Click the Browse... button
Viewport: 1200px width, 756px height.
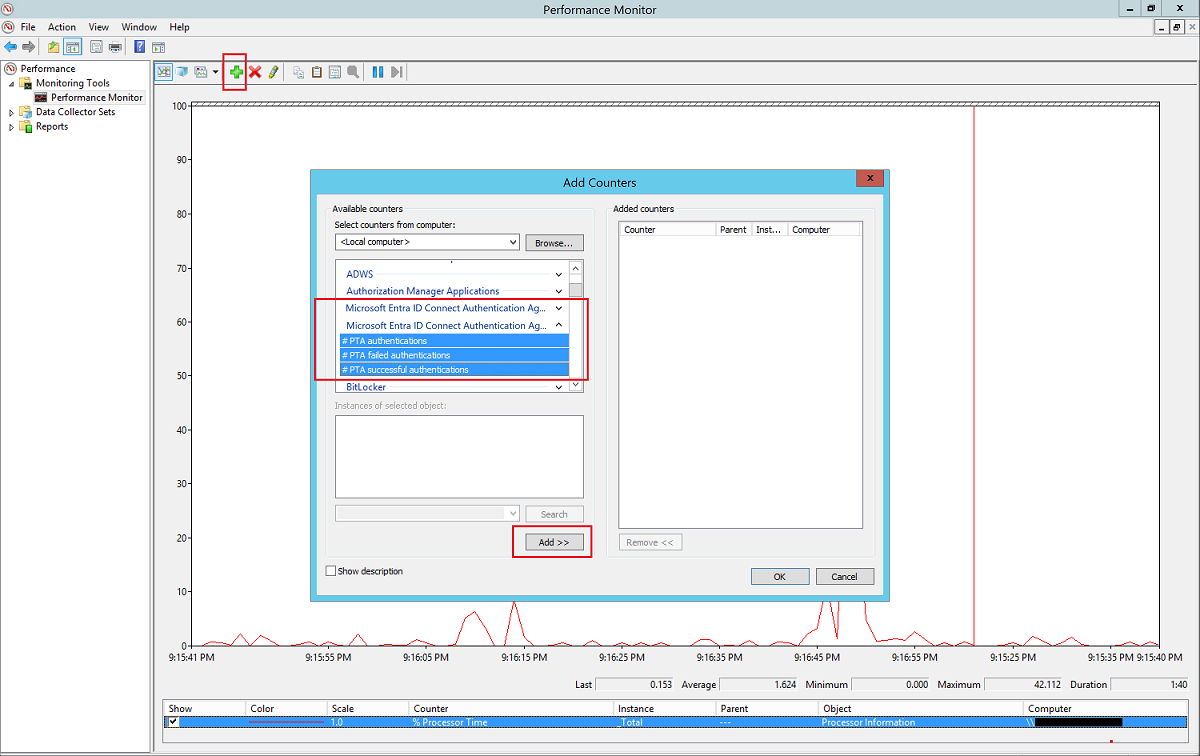(x=554, y=243)
